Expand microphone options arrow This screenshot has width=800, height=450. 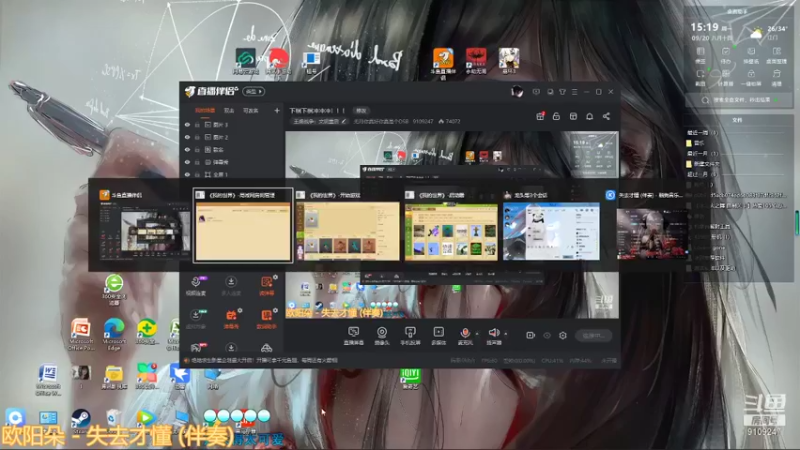pyautogui.click(x=477, y=334)
